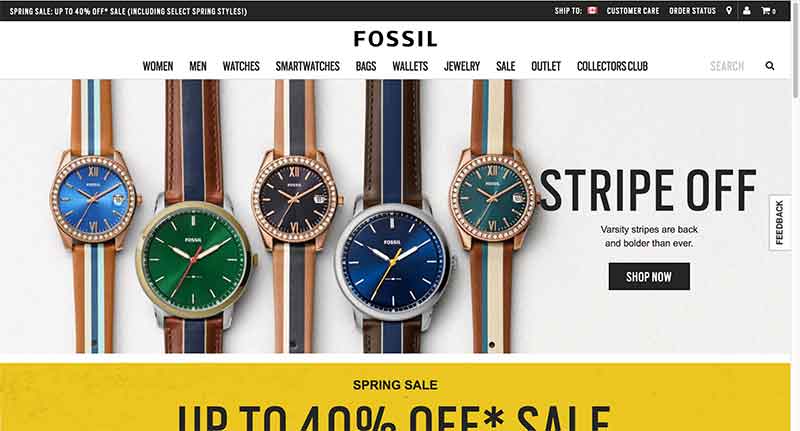This screenshot has height=431, width=800.
Task: Click the search magnifier icon
Action: 770,66
